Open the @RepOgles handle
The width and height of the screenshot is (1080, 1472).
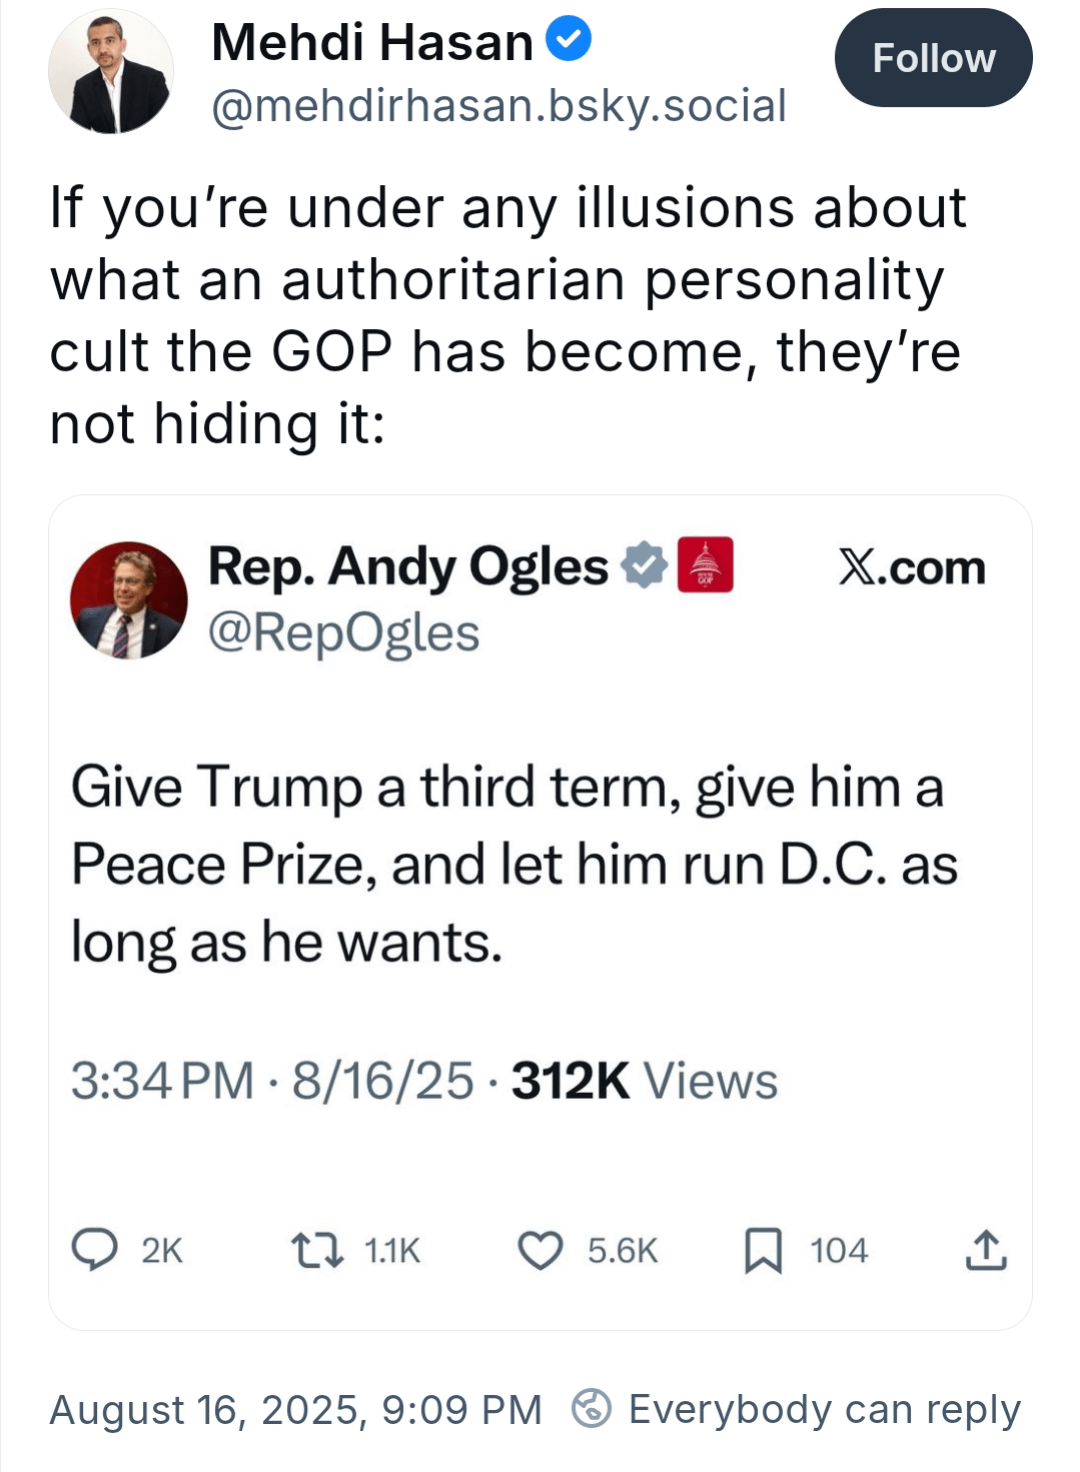(344, 633)
